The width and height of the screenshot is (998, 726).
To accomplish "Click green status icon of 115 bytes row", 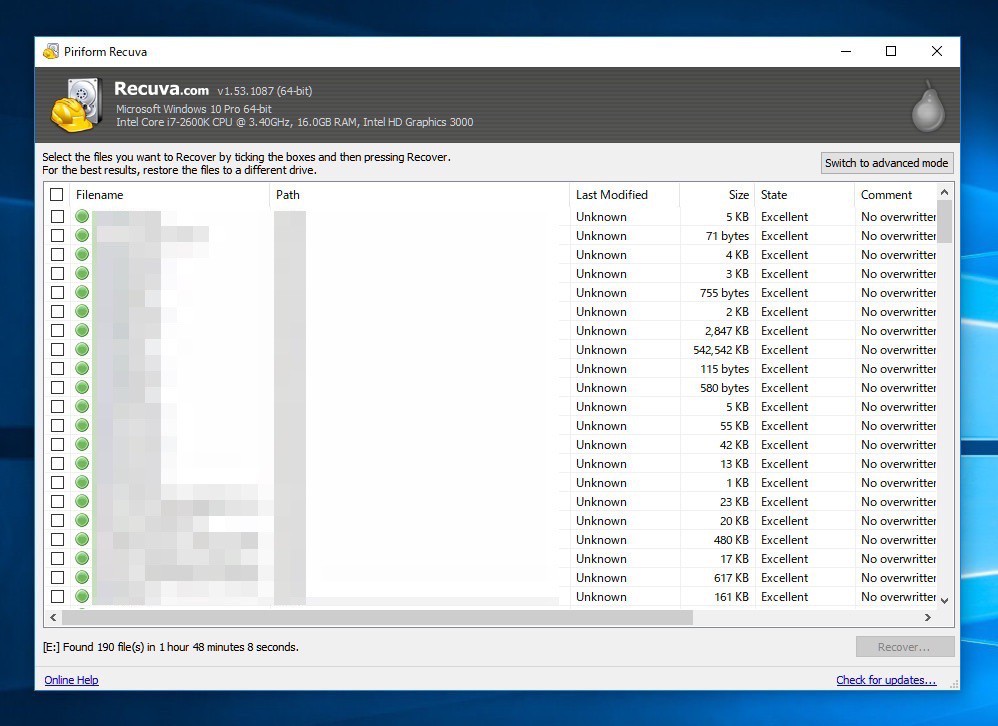I will (x=81, y=368).
